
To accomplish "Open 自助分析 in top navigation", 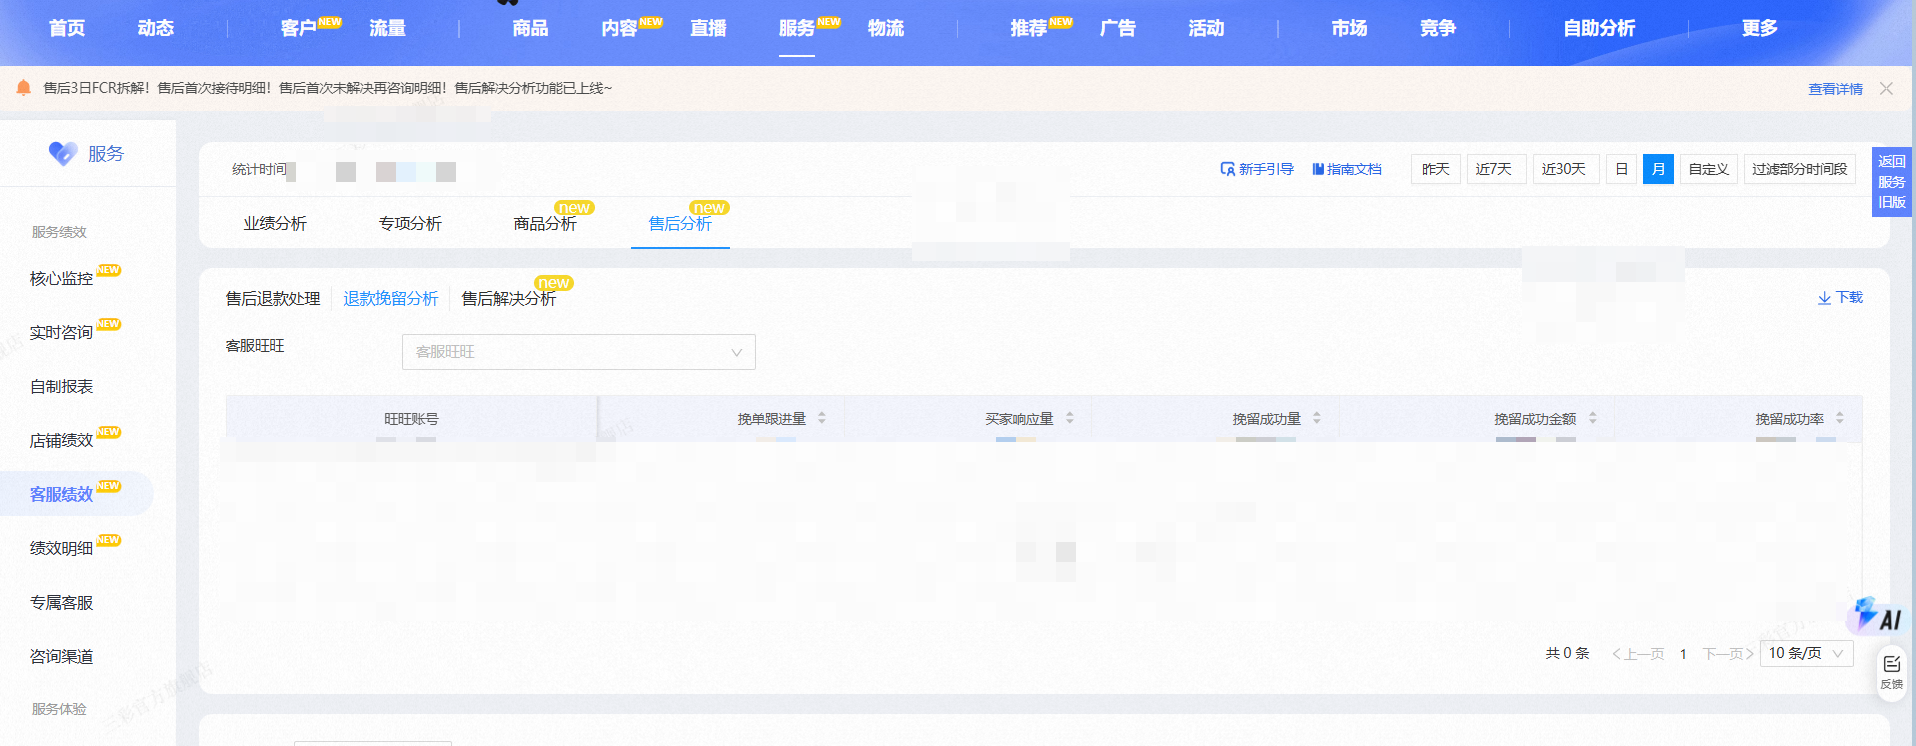I will click(1599, 28).
